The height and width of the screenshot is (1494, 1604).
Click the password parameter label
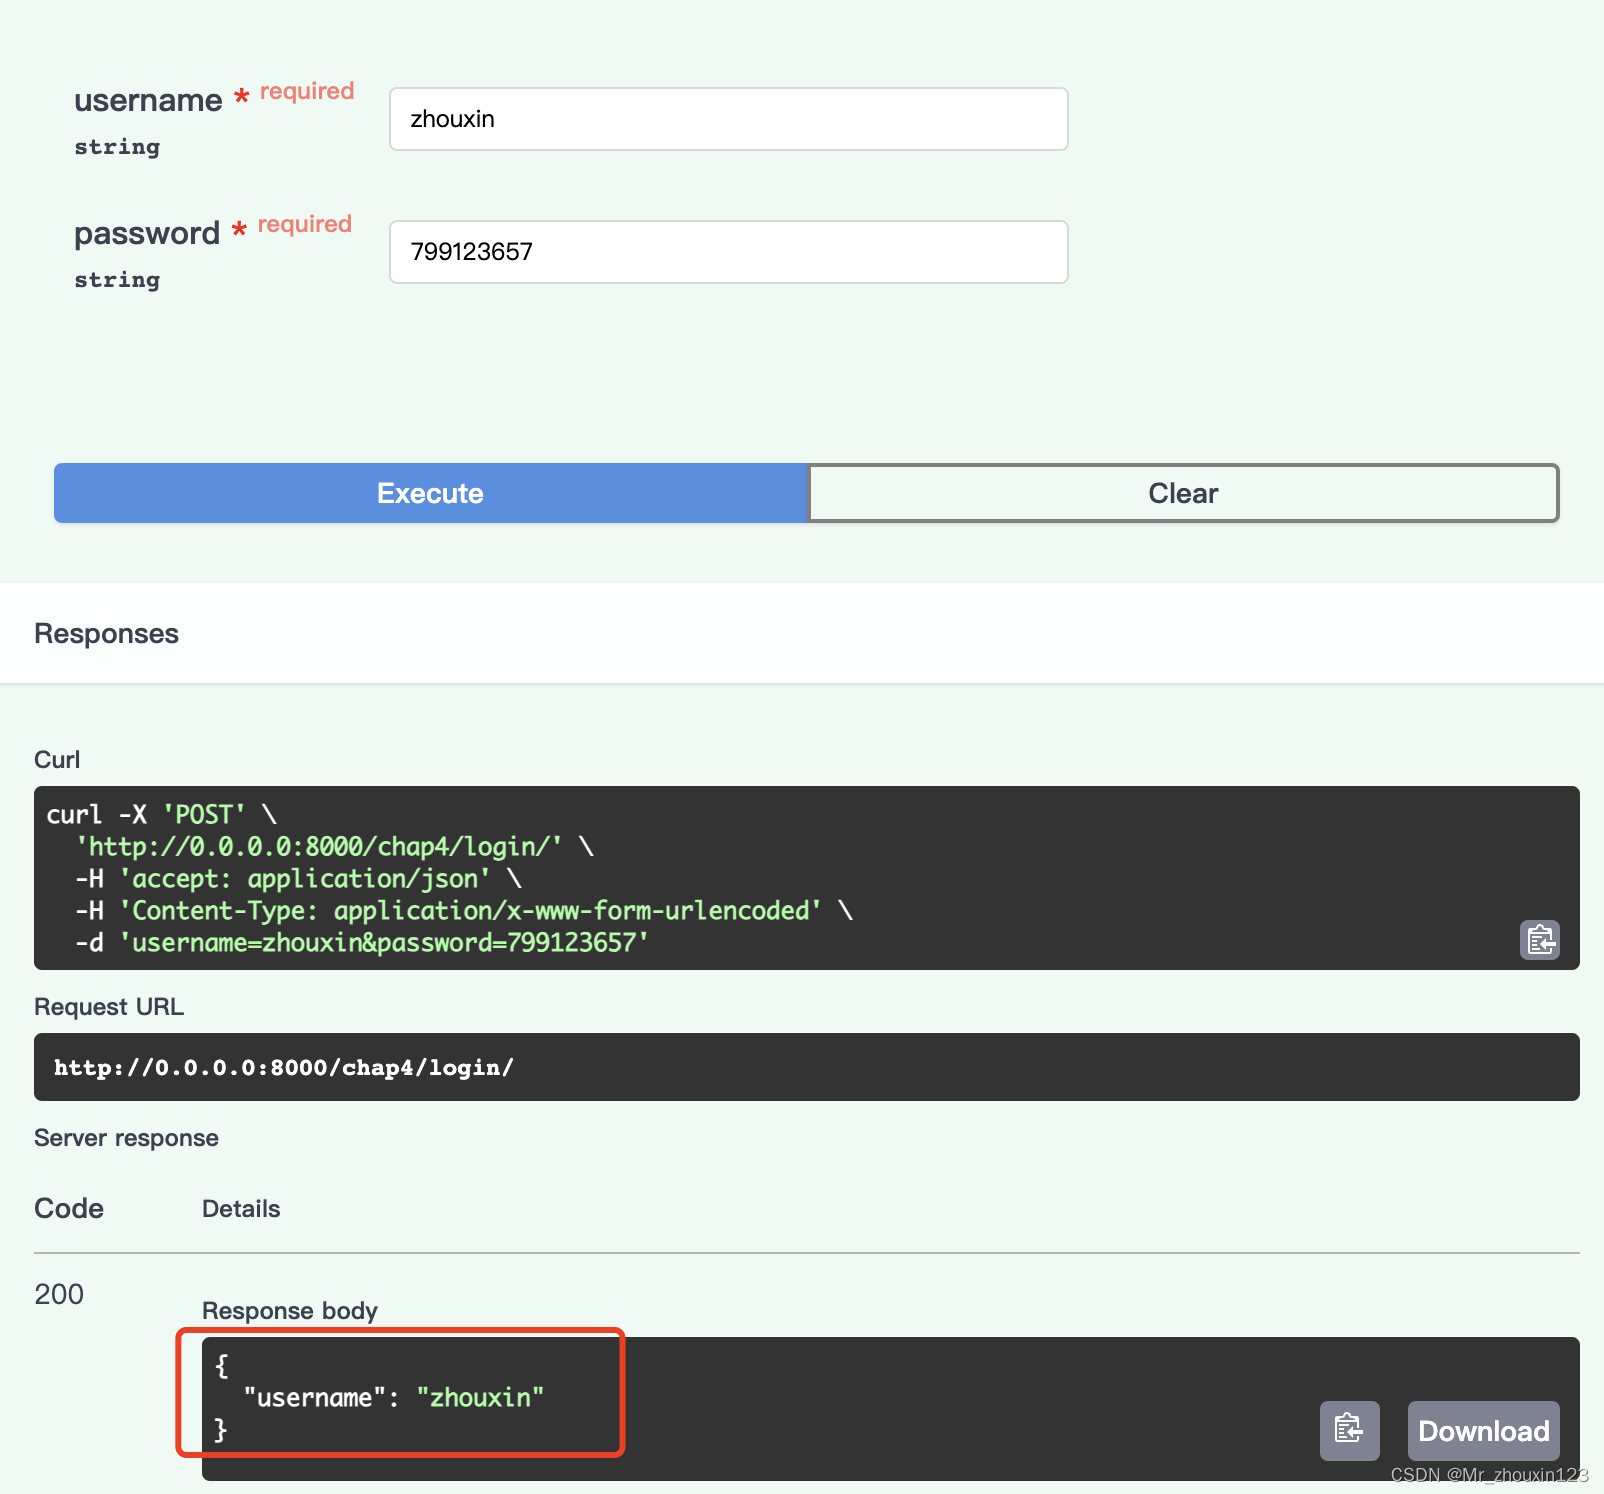[x=147, y=233]
